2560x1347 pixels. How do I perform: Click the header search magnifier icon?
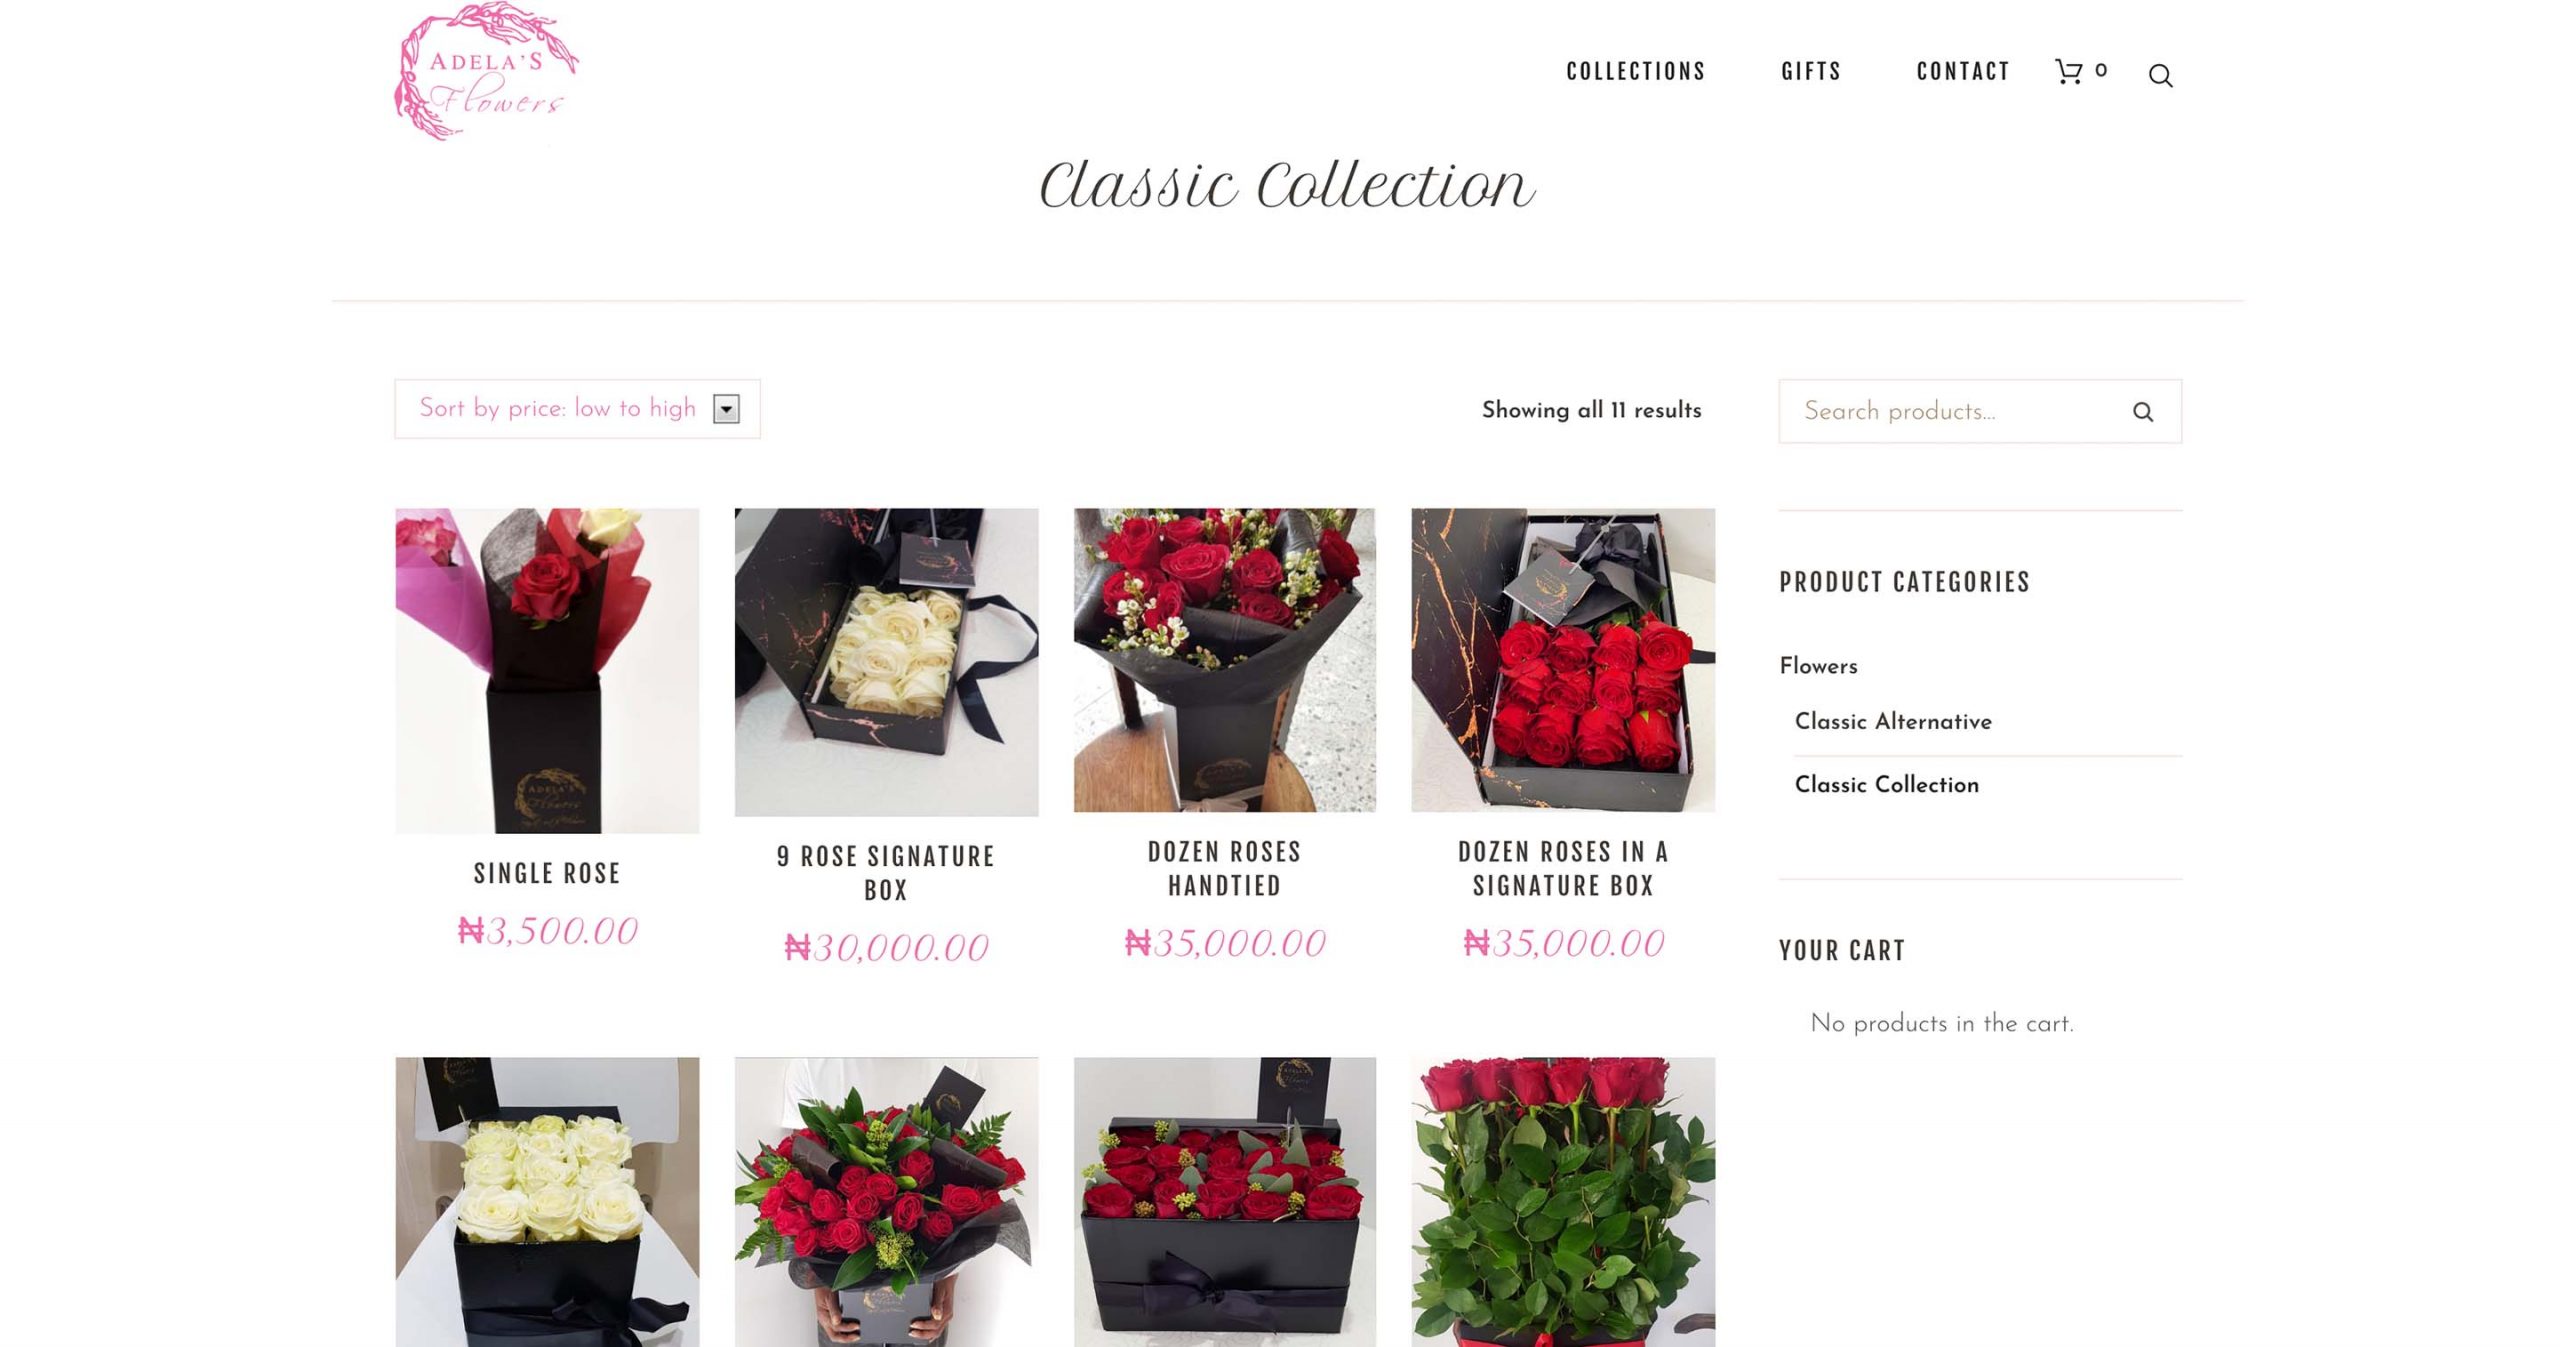(x=2160, y=76)
